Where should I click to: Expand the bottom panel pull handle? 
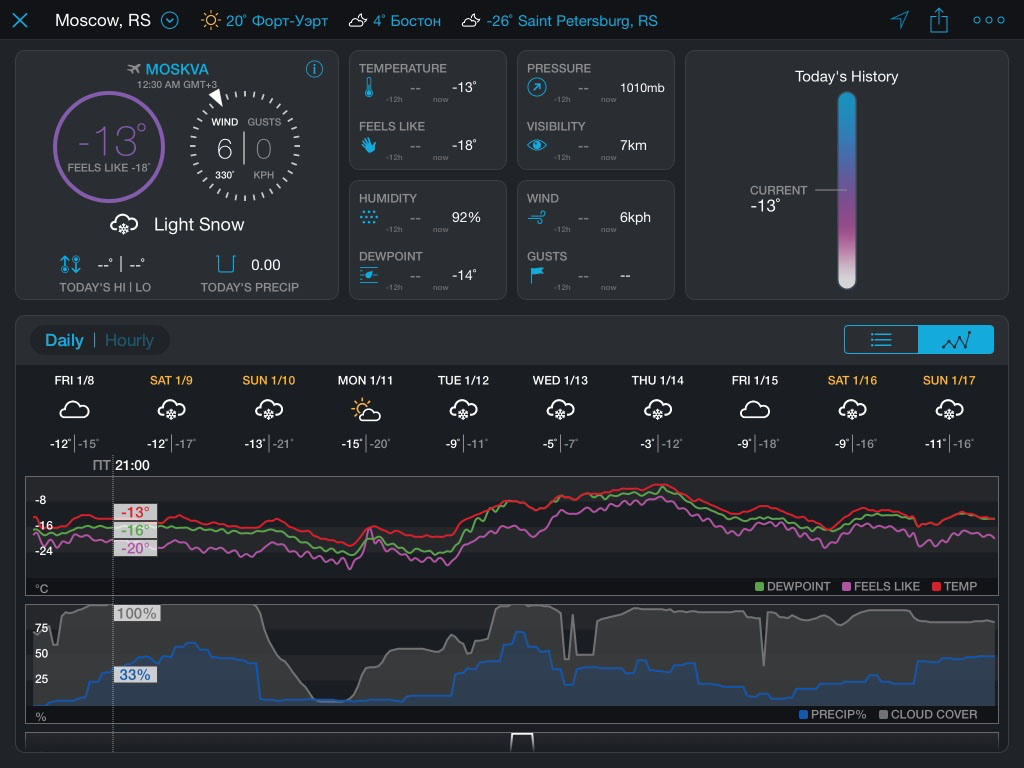pos(522,741)
